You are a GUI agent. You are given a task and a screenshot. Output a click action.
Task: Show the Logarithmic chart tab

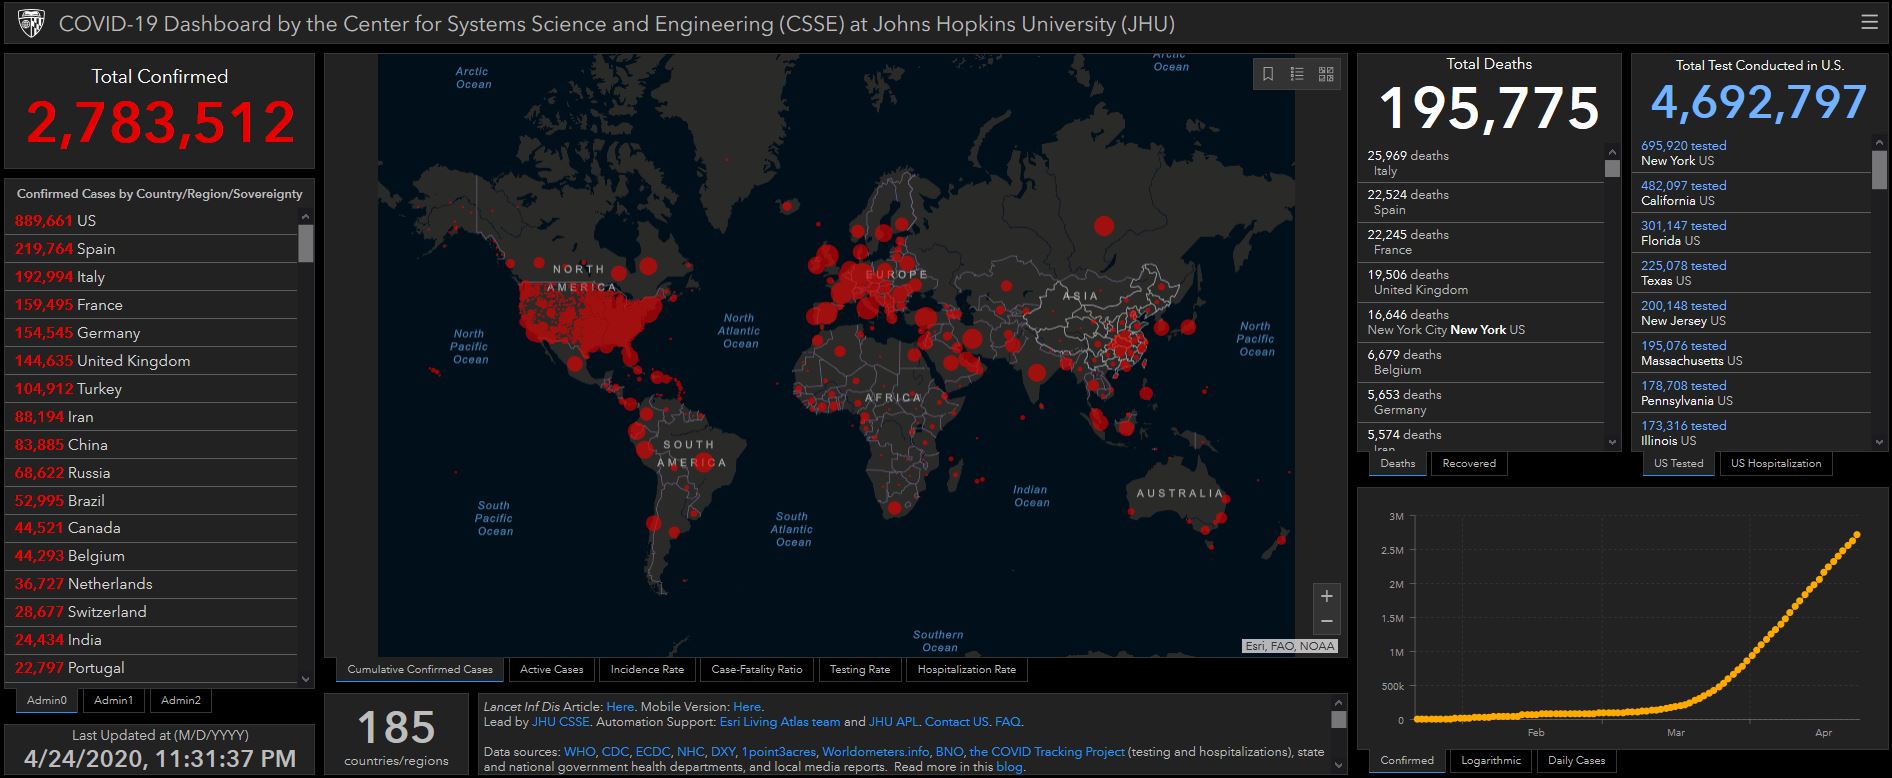tap(1491, 761)
